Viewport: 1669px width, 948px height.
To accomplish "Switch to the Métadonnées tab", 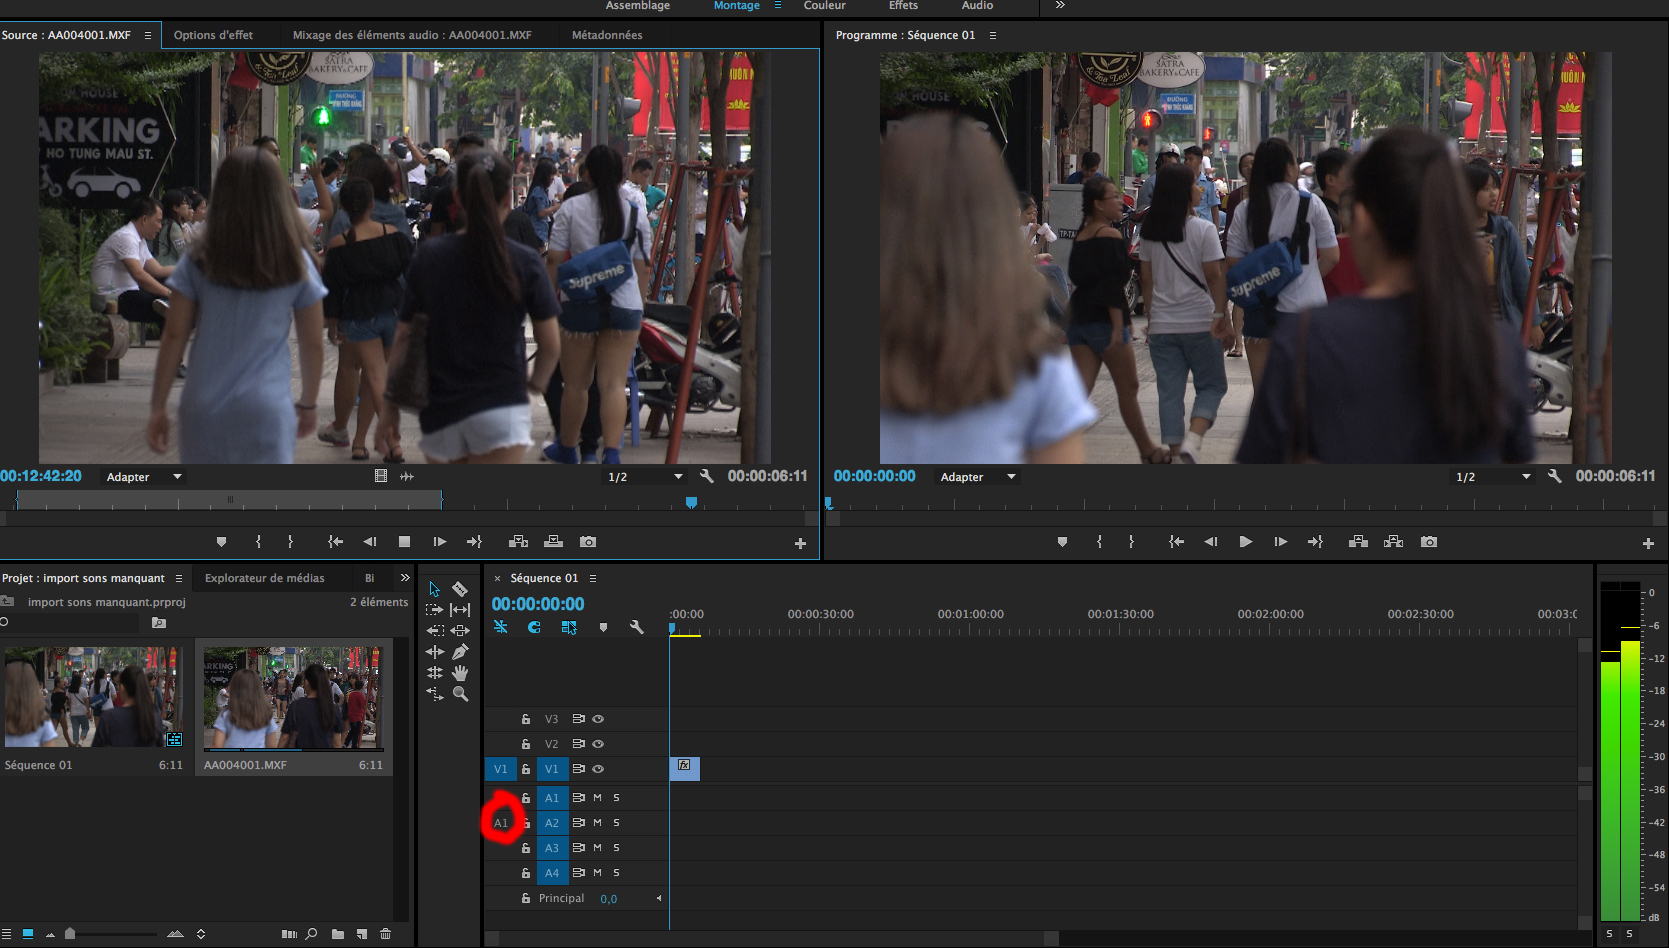I will click(607, 35).
